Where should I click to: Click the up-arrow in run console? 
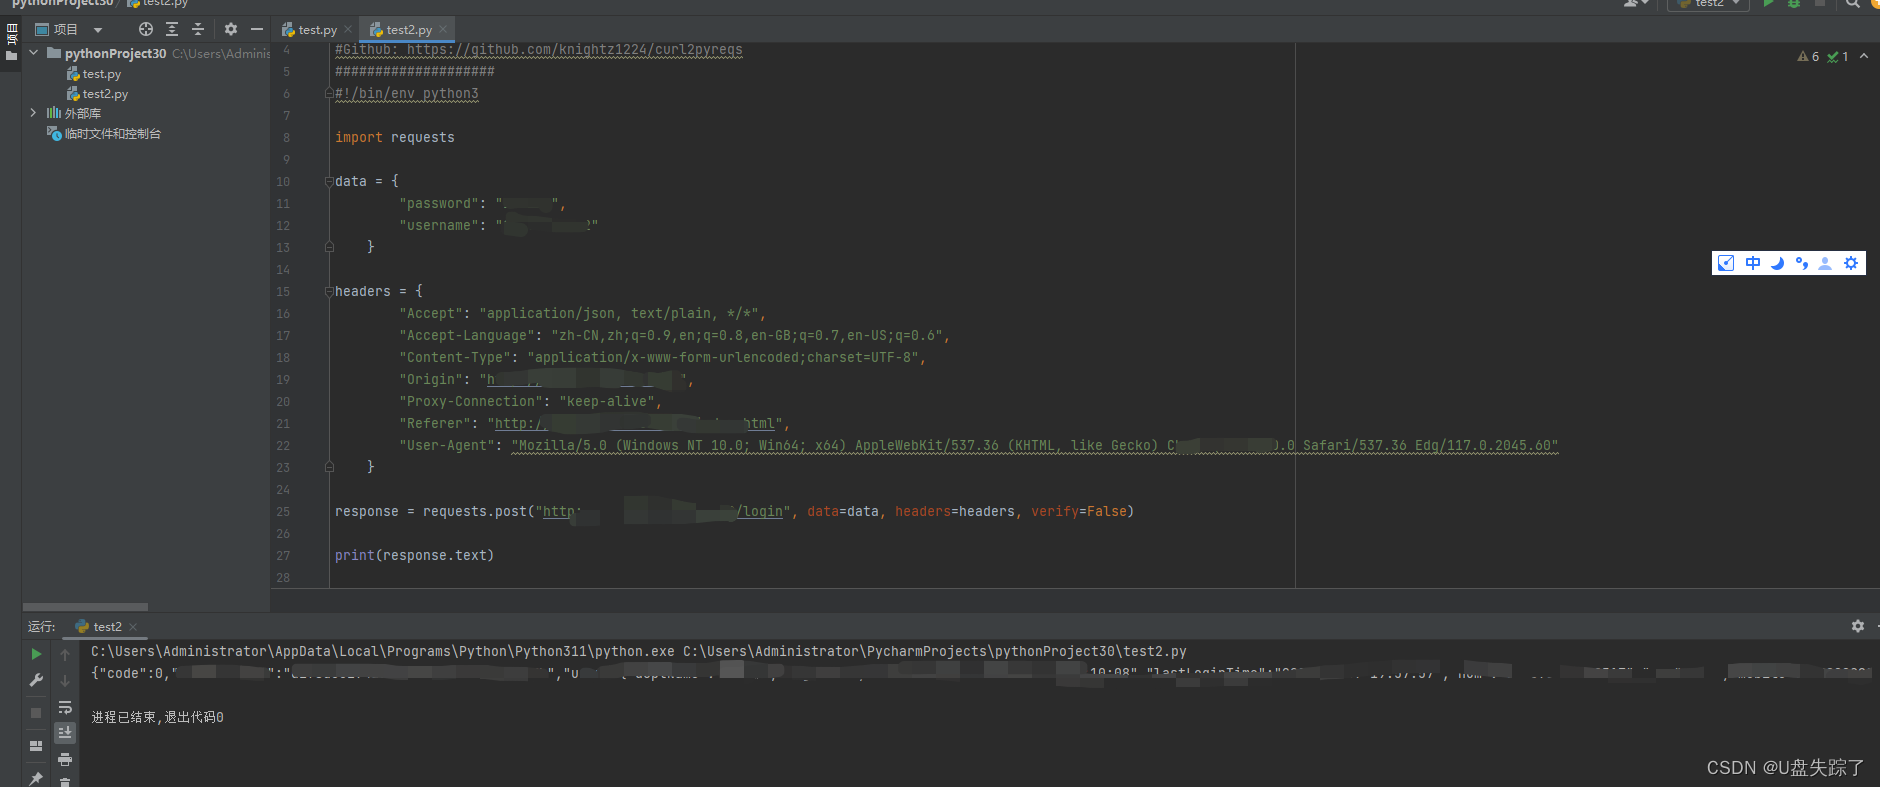point(65,654)
